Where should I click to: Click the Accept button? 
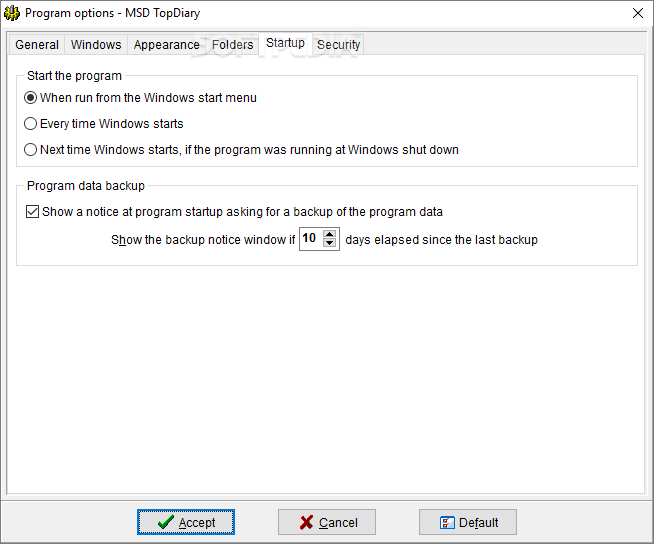click(186, 522)
